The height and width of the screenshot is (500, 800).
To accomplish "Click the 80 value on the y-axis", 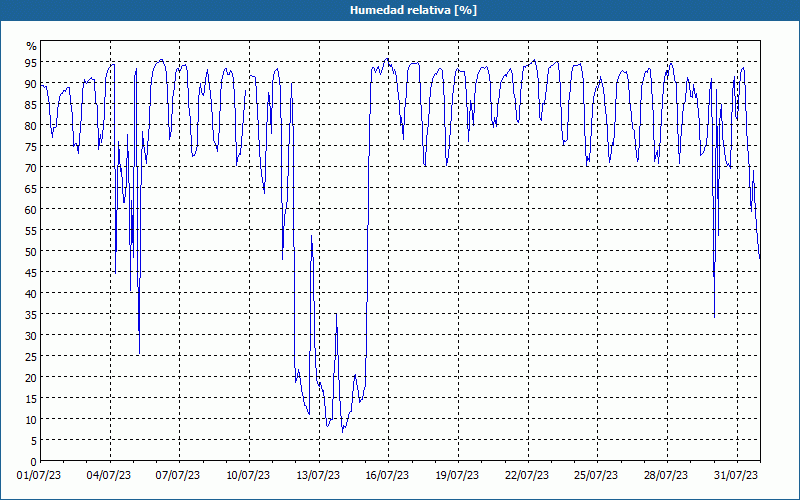I will [x=31, y=126].
